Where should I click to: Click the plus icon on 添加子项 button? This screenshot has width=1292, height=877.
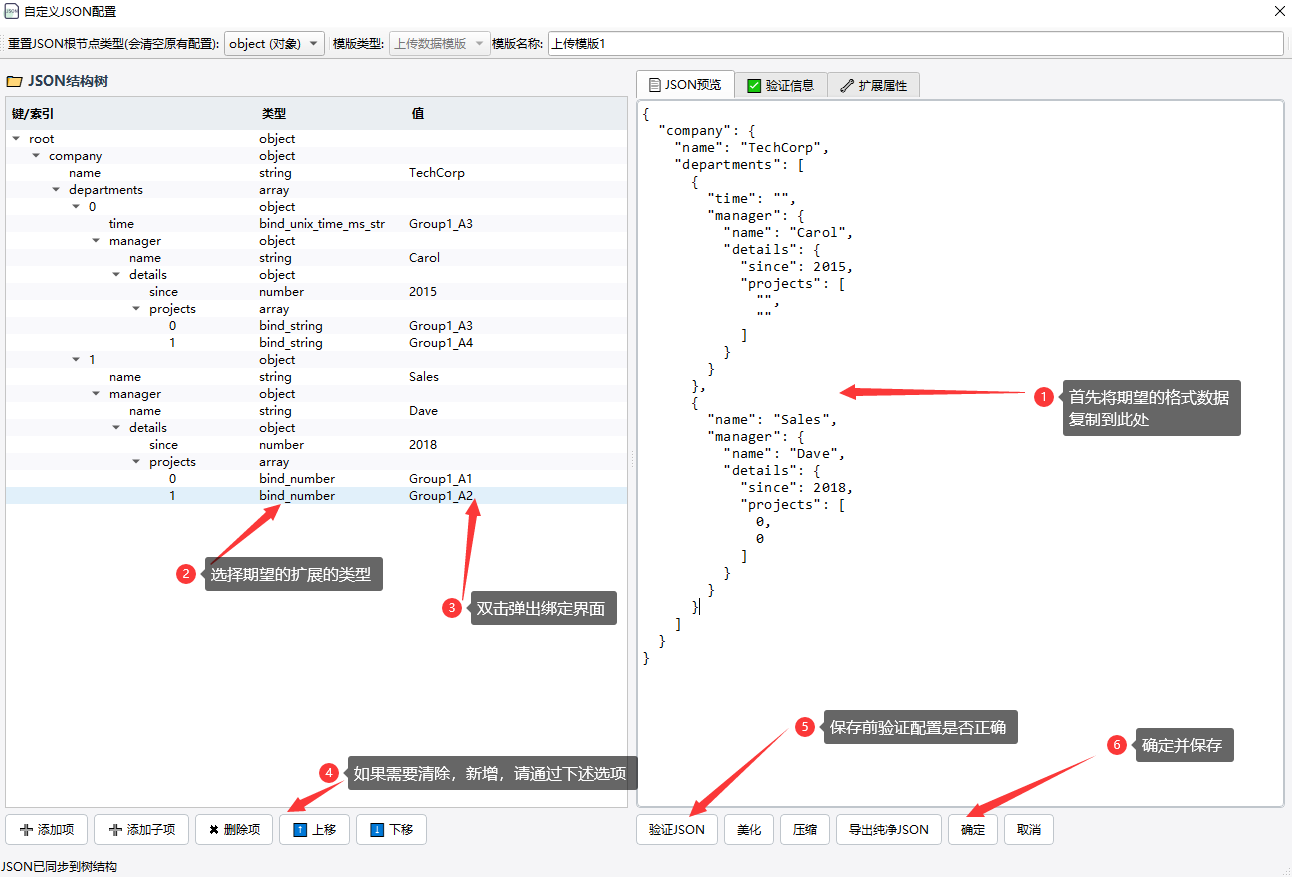point(116,830)
